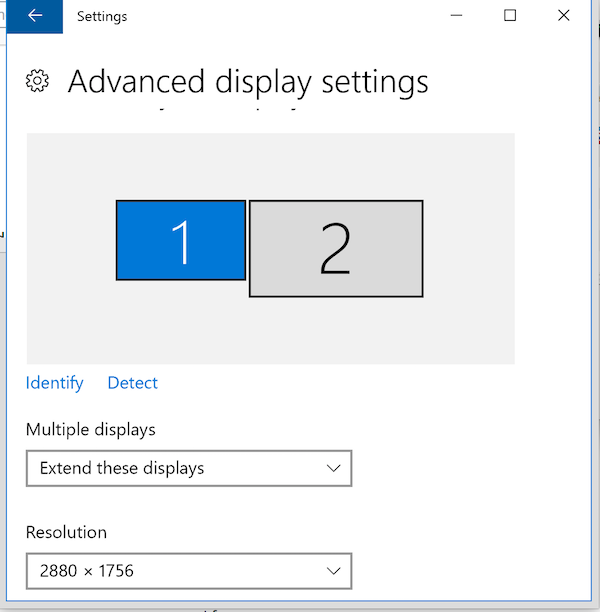Open the Multiple displays dropdown
The width and height of the screenshot is (600, 612).
[x=189, y=468]
